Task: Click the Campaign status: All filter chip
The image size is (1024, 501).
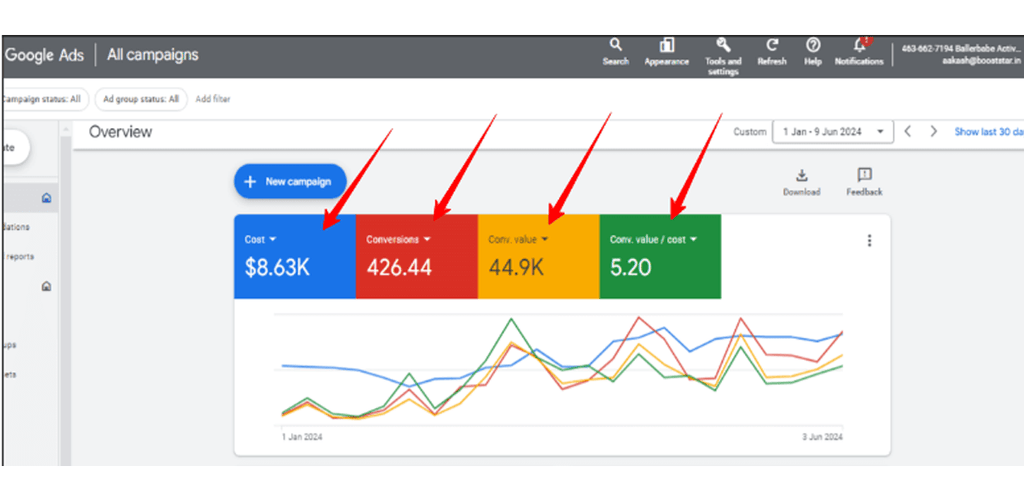Action: click(42, 99)
